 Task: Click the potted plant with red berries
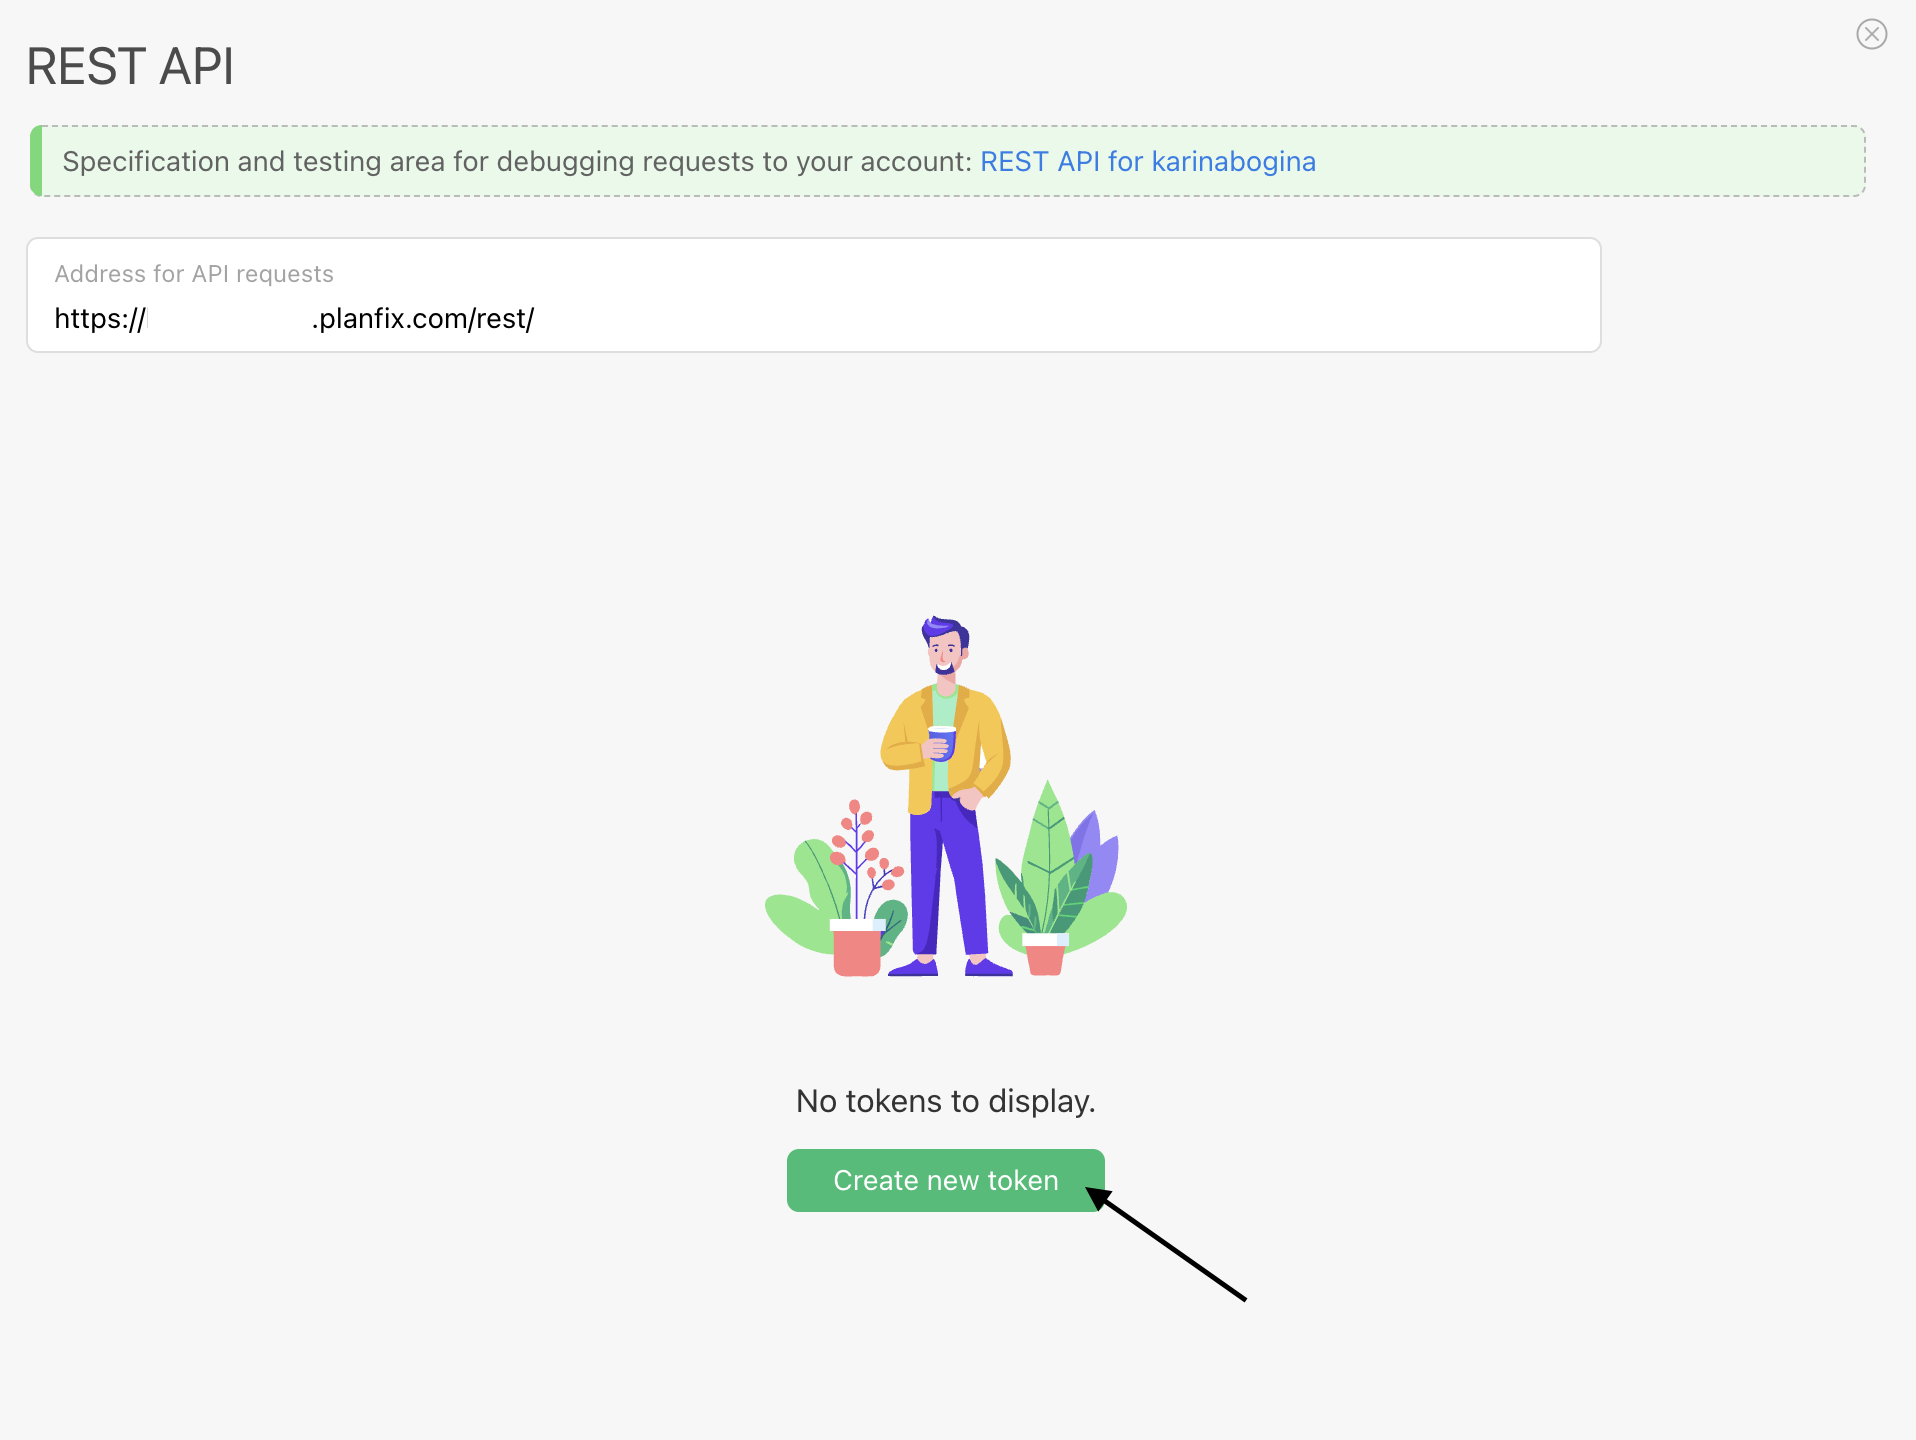click(x=856, y=900)
